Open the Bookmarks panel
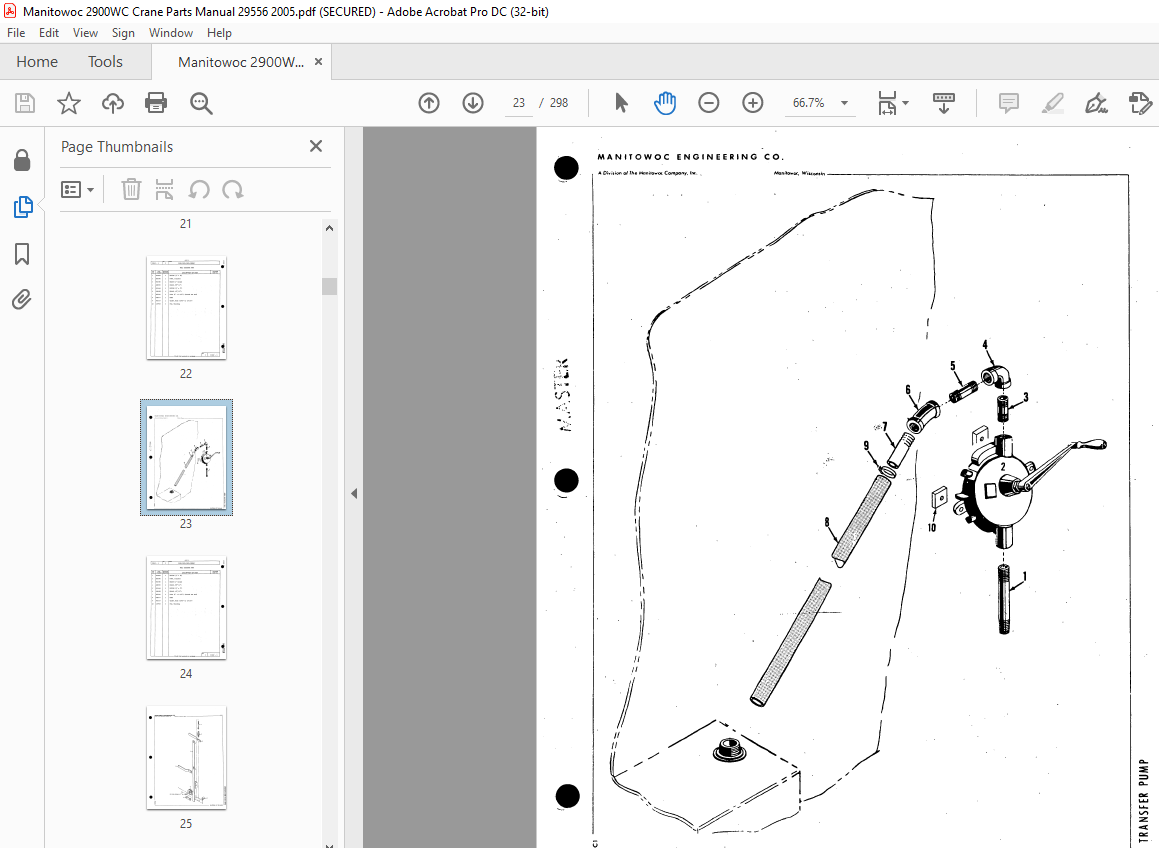This screenshot has height=848, width=1159. [22, 254]
